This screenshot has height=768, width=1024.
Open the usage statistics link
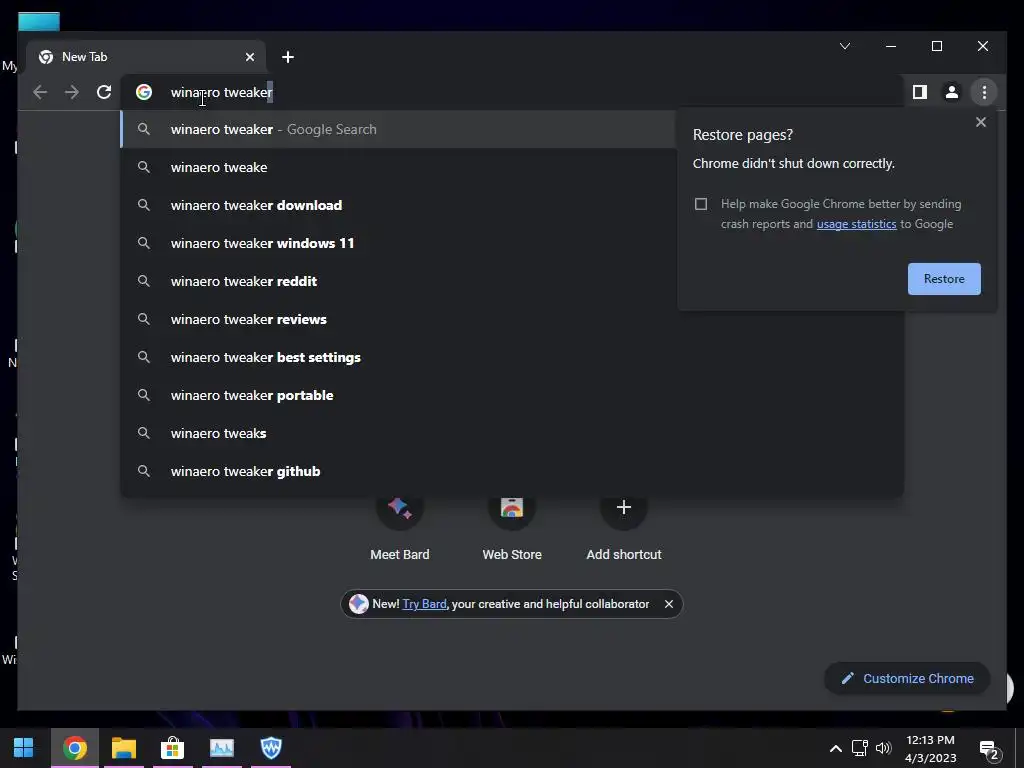[x=856, y=224]
